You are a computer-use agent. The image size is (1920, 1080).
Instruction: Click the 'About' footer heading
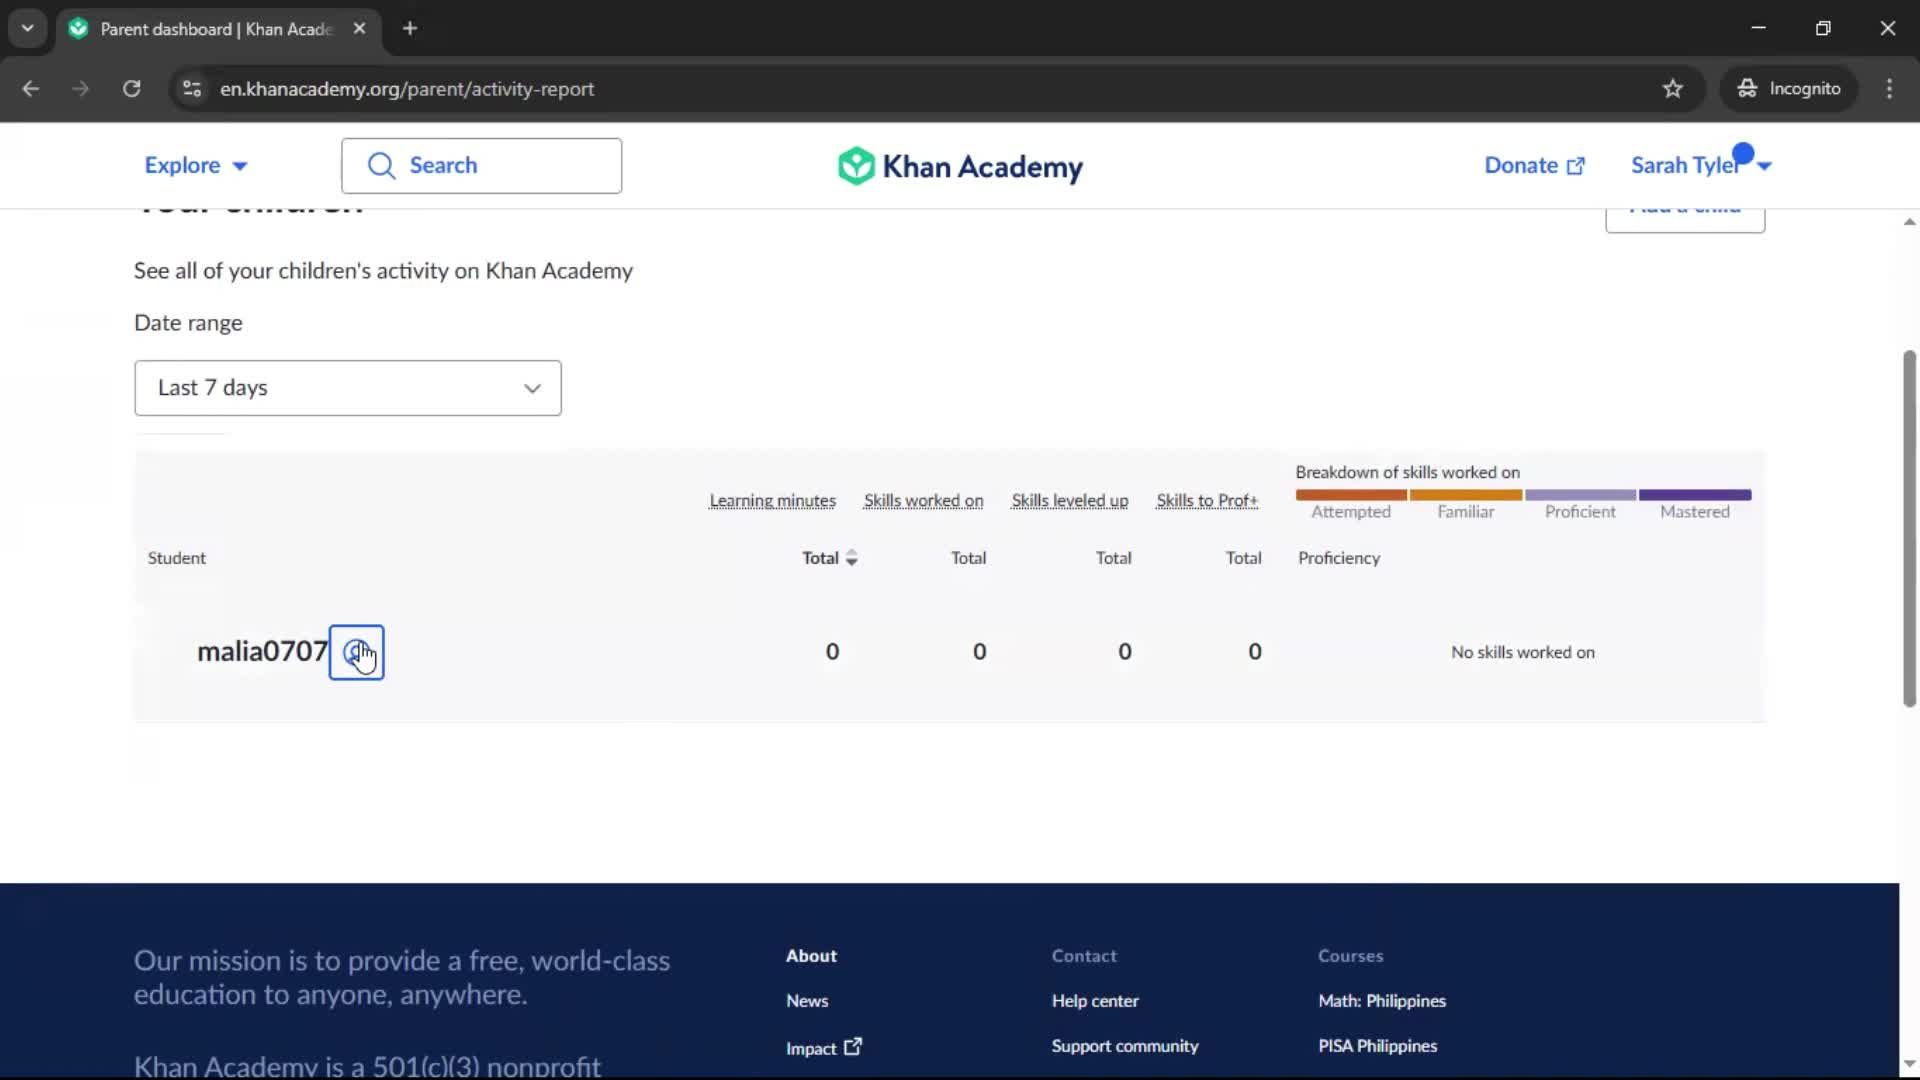[811, 956]
